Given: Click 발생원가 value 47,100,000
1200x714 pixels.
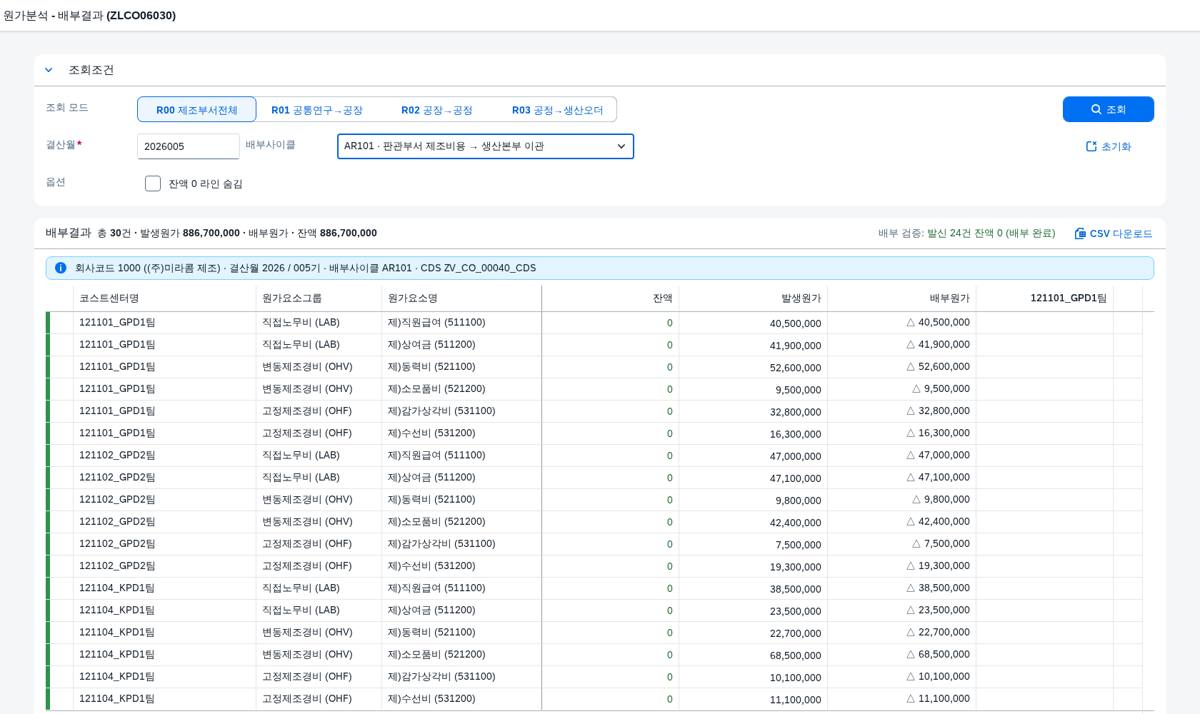Looking at the screenshot, I should click(x=796, y=478).
